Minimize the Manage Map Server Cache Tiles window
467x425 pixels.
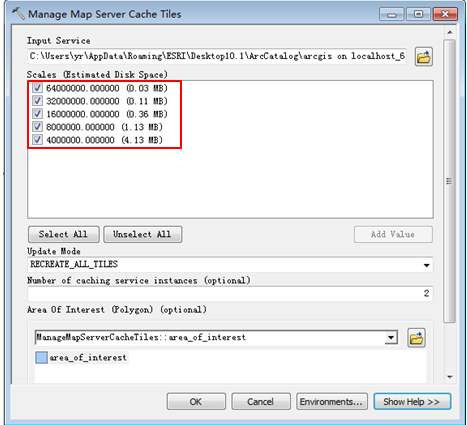(391, 14)
